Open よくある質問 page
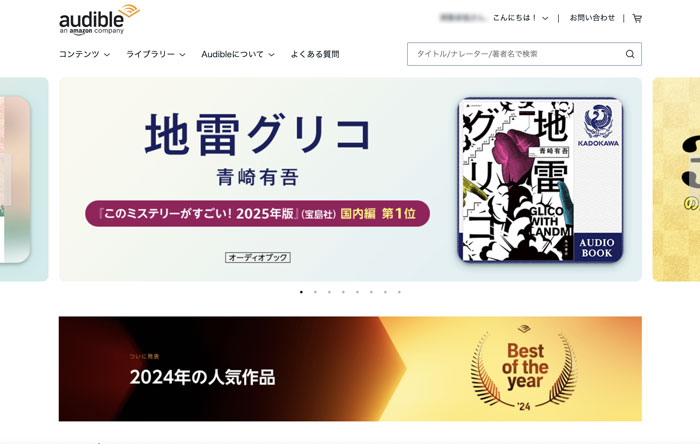This screenshot has width=700, height=444. coord(315,54)
